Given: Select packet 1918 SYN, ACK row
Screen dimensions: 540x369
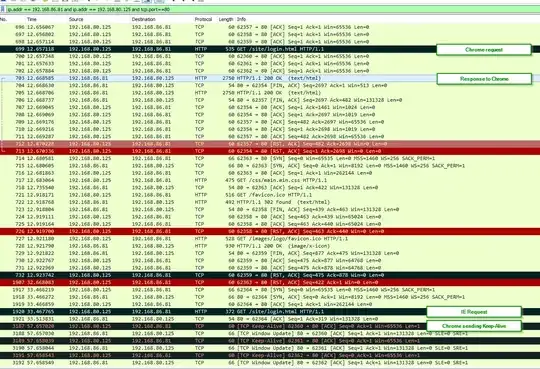Looking at the screenshot, I should (x=270, y=297).
